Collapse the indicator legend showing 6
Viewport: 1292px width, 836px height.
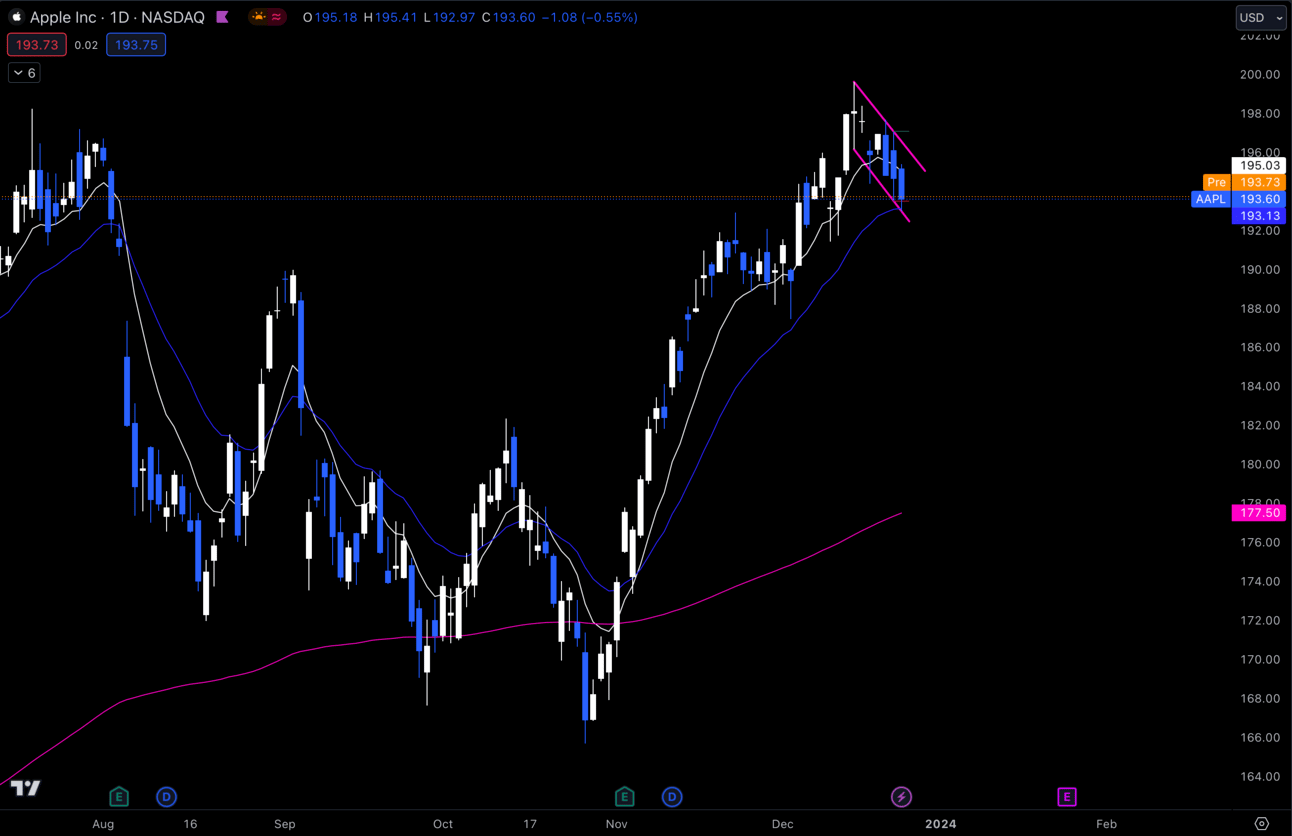point(24,73)
